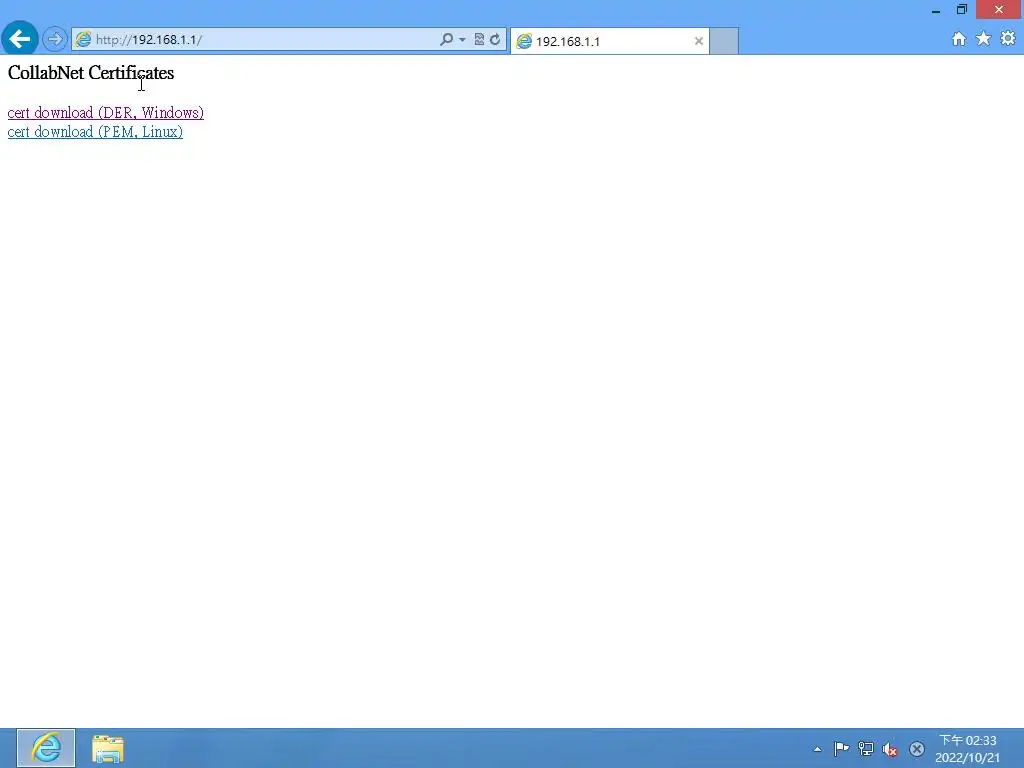
Task: Open Favorites star icon
Action: point(983,39)
